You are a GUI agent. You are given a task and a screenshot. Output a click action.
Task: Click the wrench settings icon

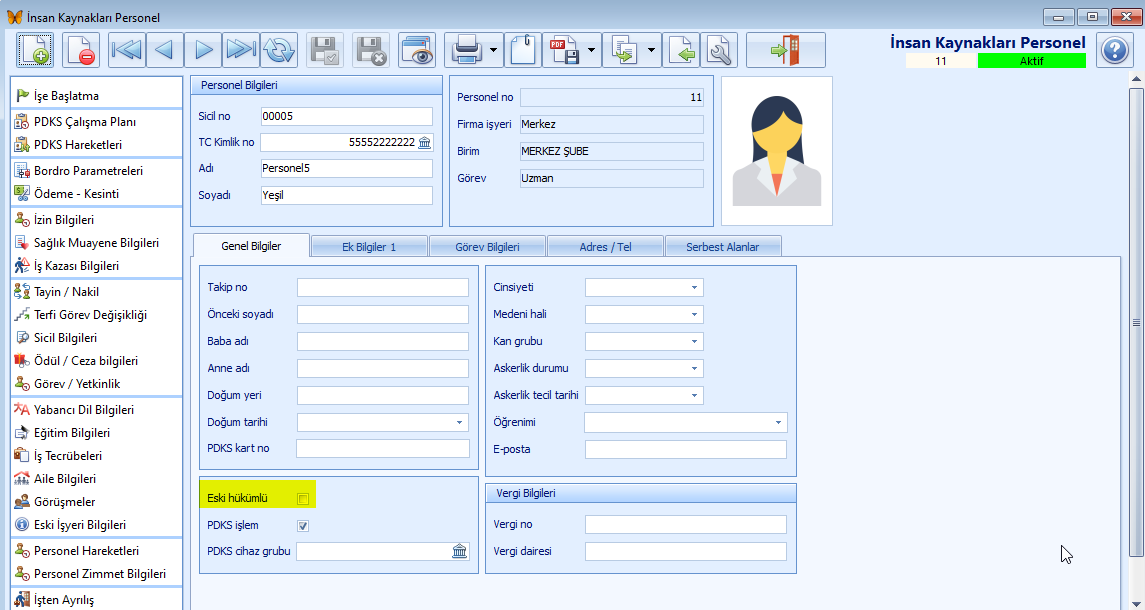719,50
